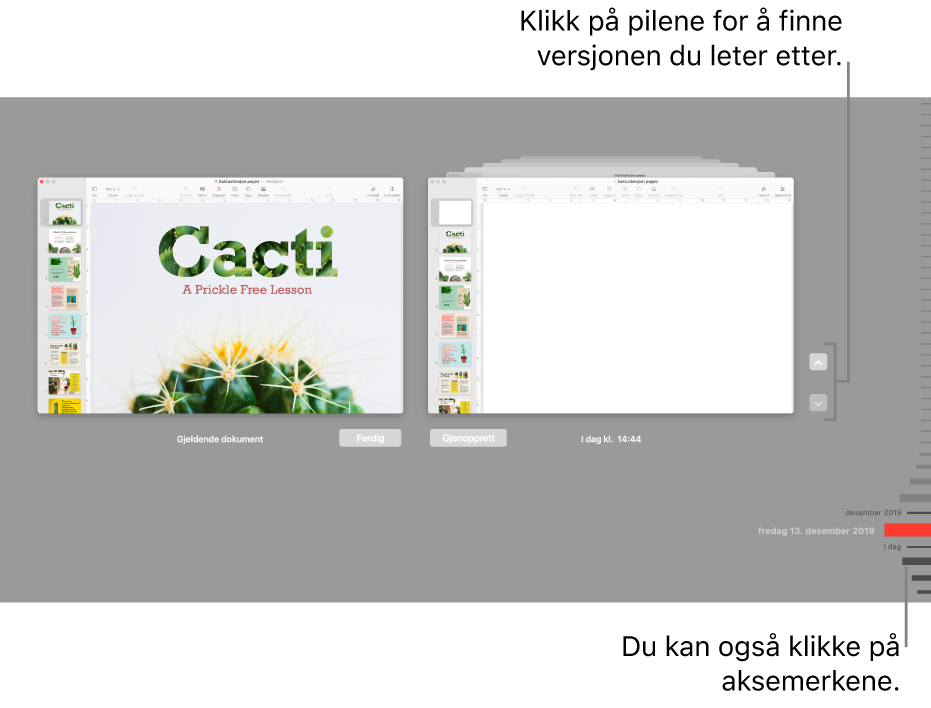Click the 'I dag kl. 14:44' version label
This screenshot has height=708, width=931.
point(611,439)
